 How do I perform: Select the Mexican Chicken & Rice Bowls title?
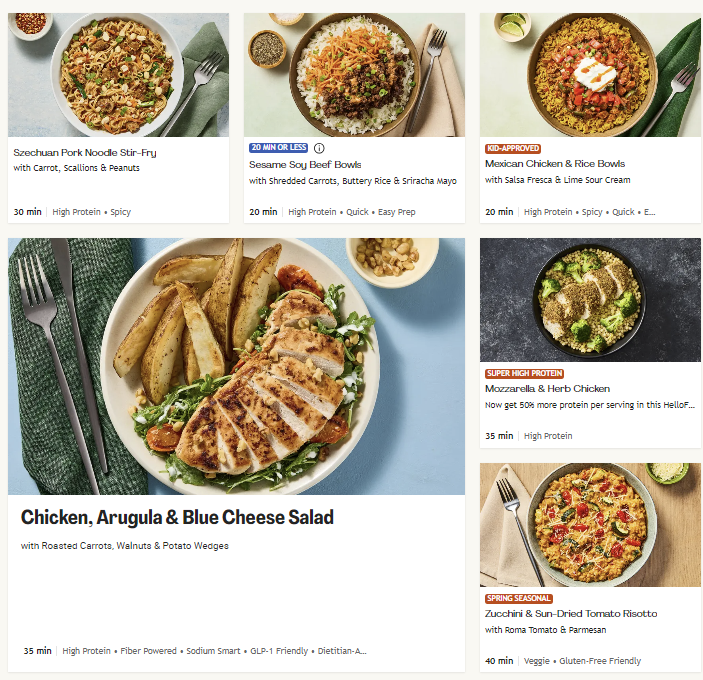(555, 164)
